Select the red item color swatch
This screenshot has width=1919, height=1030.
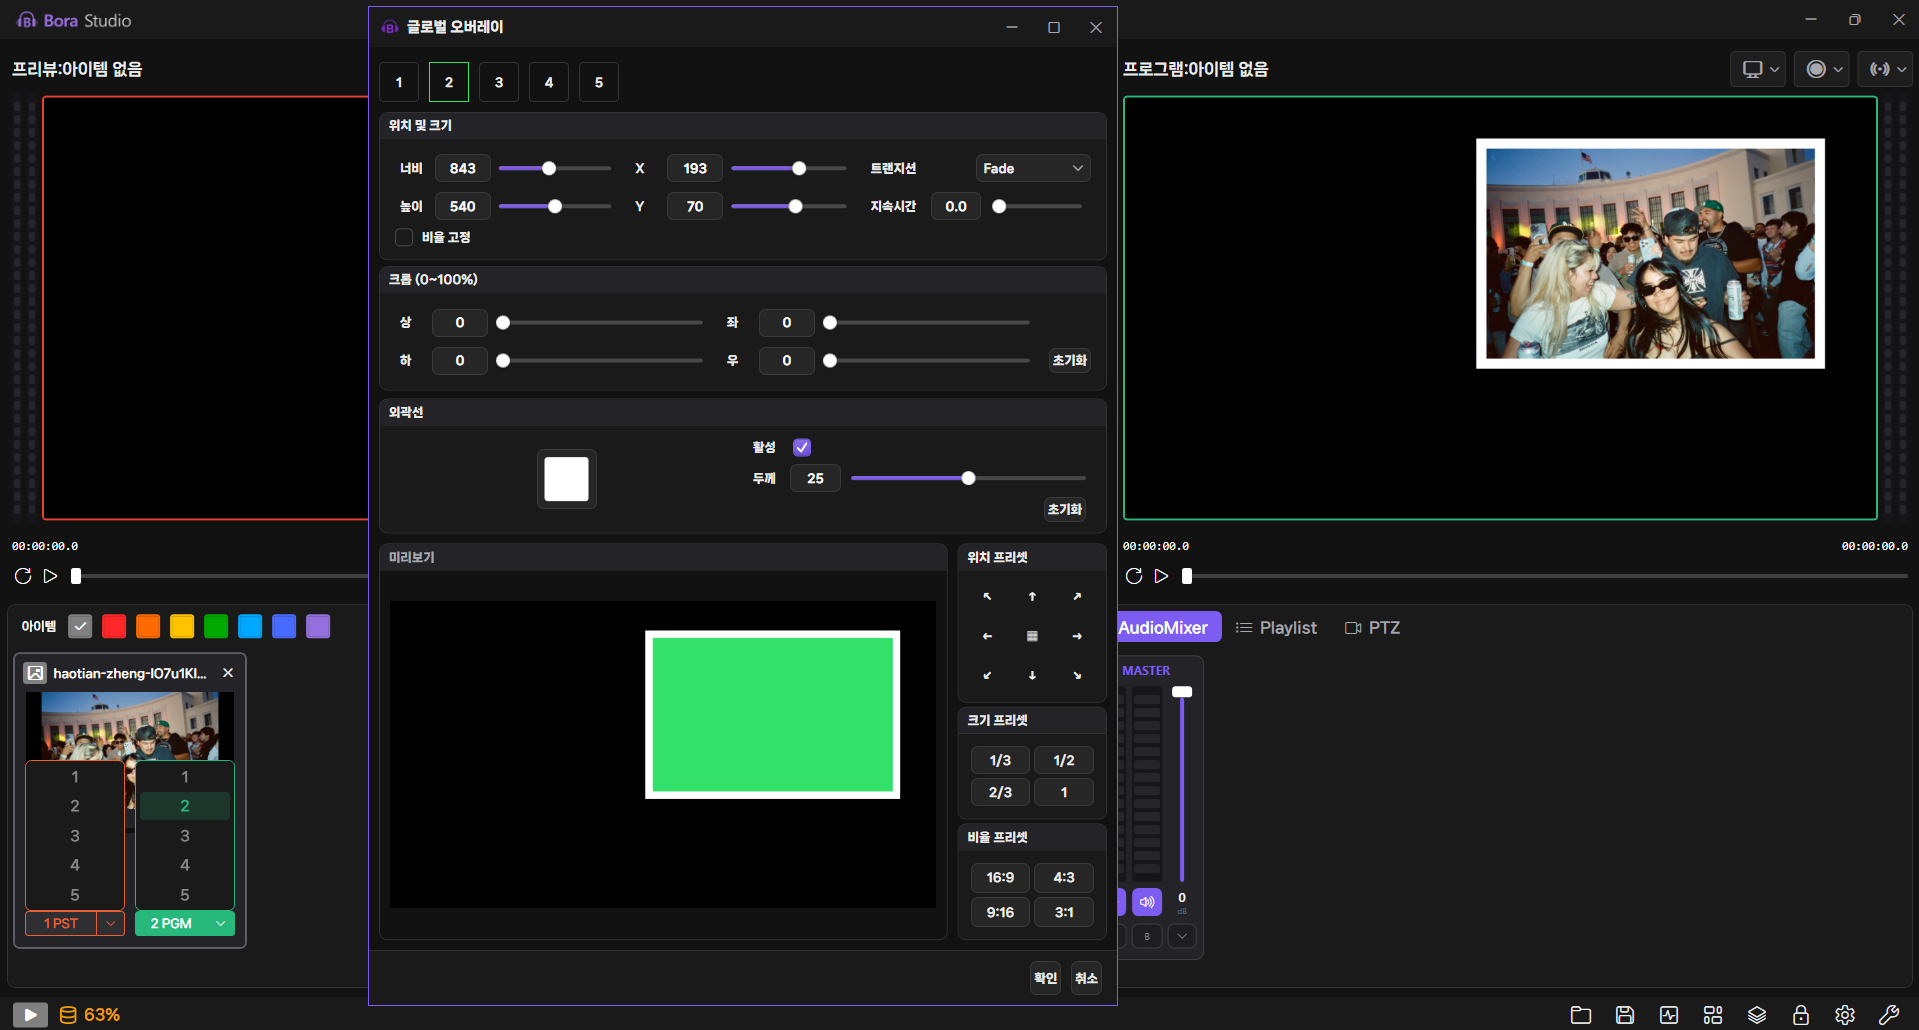[x=114, y=626]
